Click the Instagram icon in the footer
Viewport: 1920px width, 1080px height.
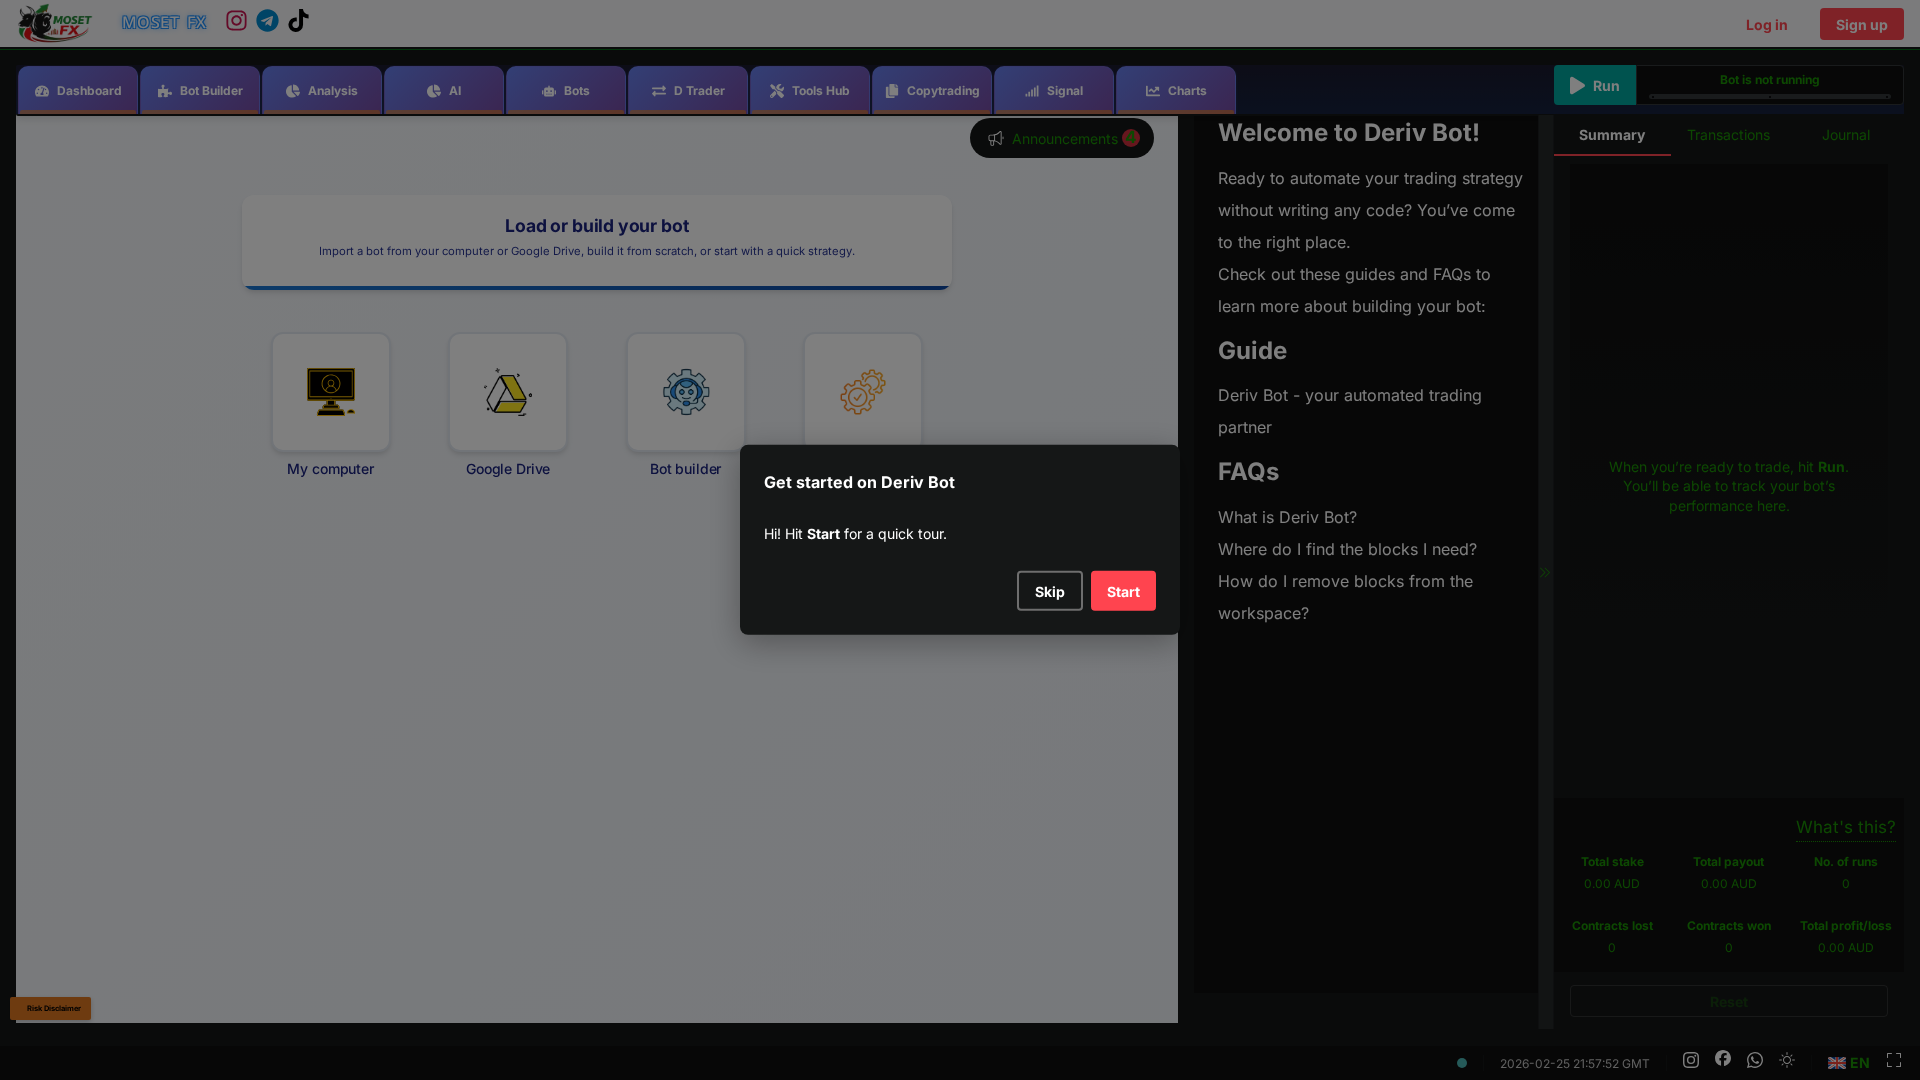tap(1689, 1060)
